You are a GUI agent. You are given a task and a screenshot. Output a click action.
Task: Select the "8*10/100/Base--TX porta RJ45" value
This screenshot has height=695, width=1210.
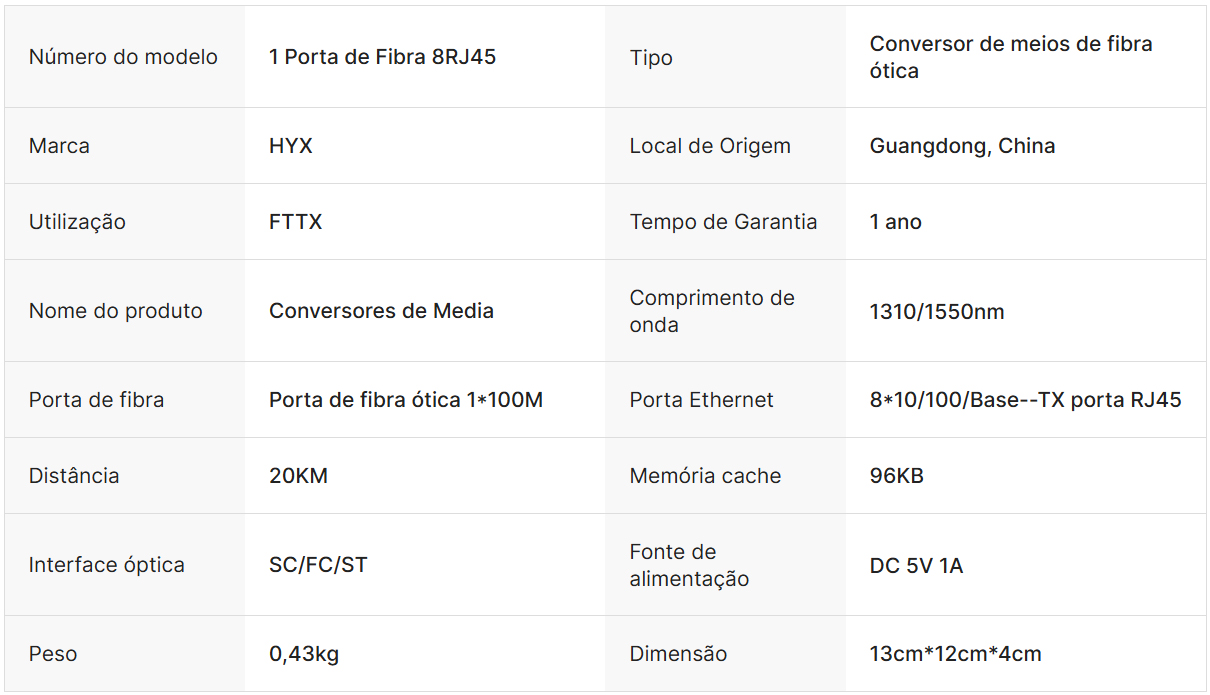coord(1025,400)
